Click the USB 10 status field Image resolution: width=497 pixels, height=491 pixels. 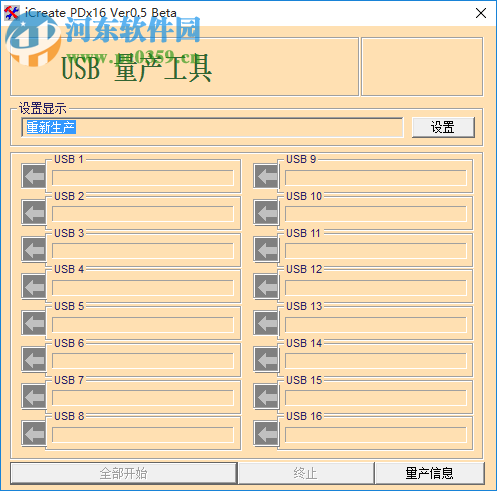pyautogui.click(x=376, y=214)
